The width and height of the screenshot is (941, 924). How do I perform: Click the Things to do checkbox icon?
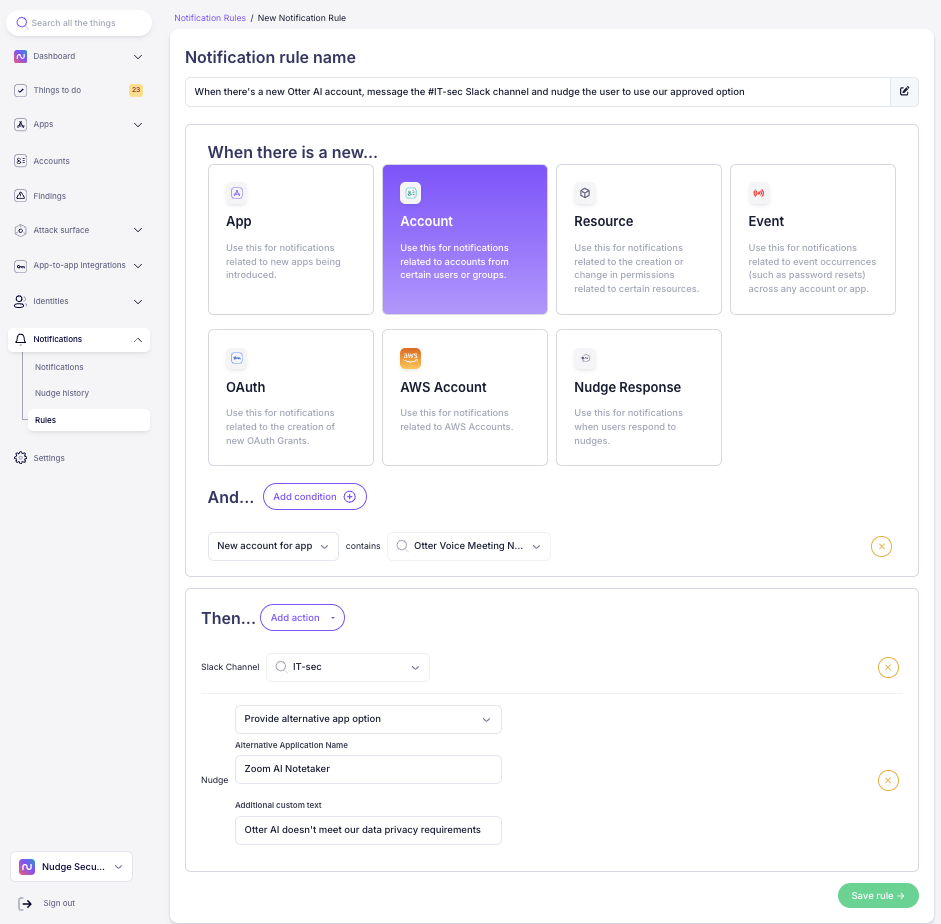(x=20, y=91)
